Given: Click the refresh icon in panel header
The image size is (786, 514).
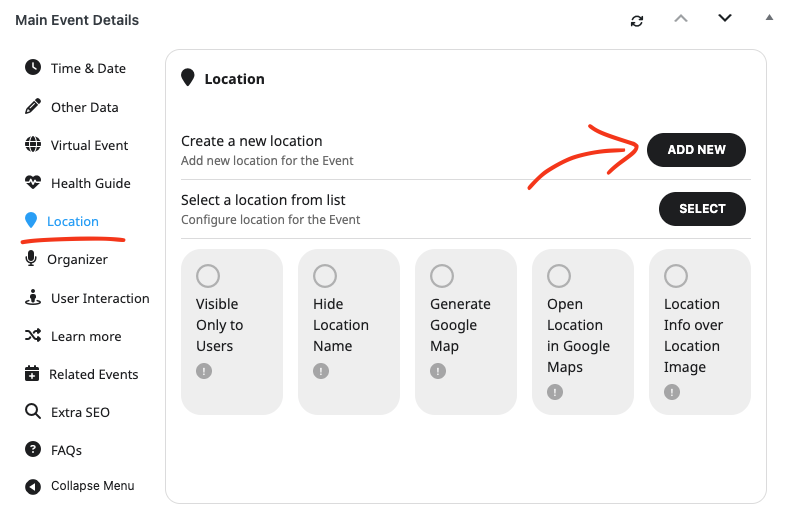Looking at the screenshot, I should pos(637,20).
